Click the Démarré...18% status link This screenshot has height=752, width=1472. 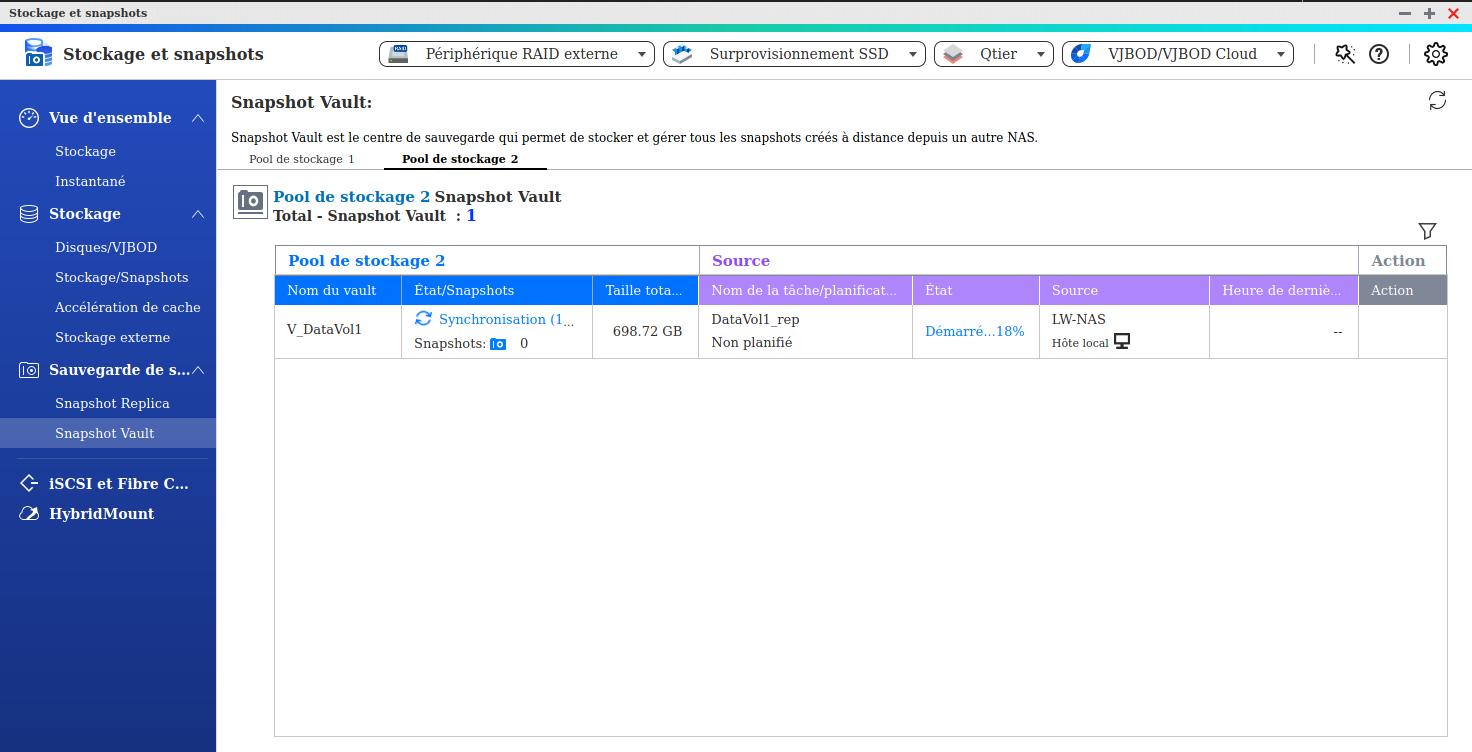tap(974, 331)
